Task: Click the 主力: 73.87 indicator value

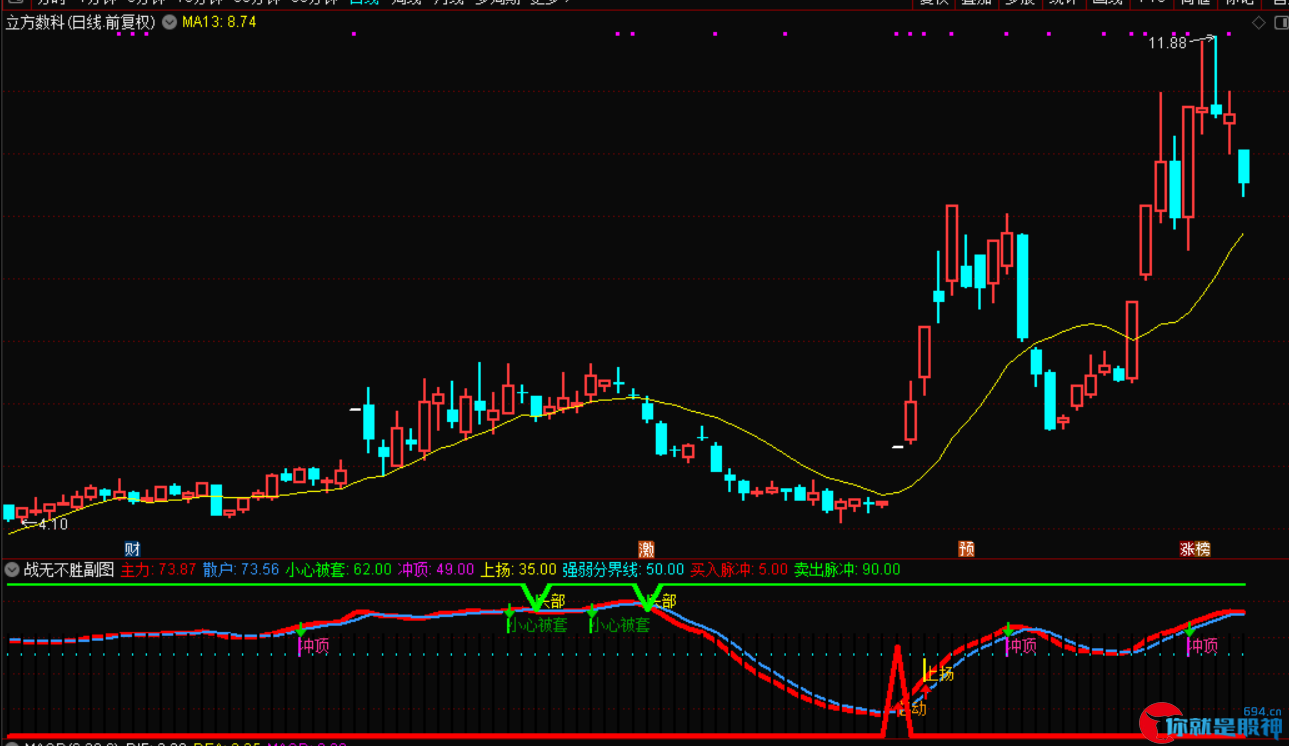Action: click(158, 570)
